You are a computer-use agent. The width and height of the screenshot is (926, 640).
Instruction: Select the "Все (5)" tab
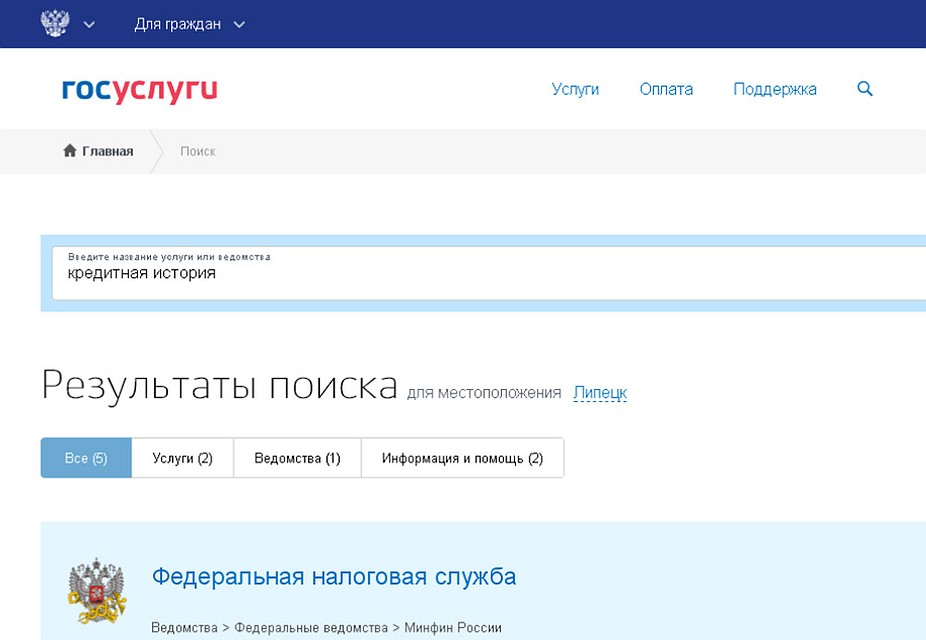pos(86,458)
